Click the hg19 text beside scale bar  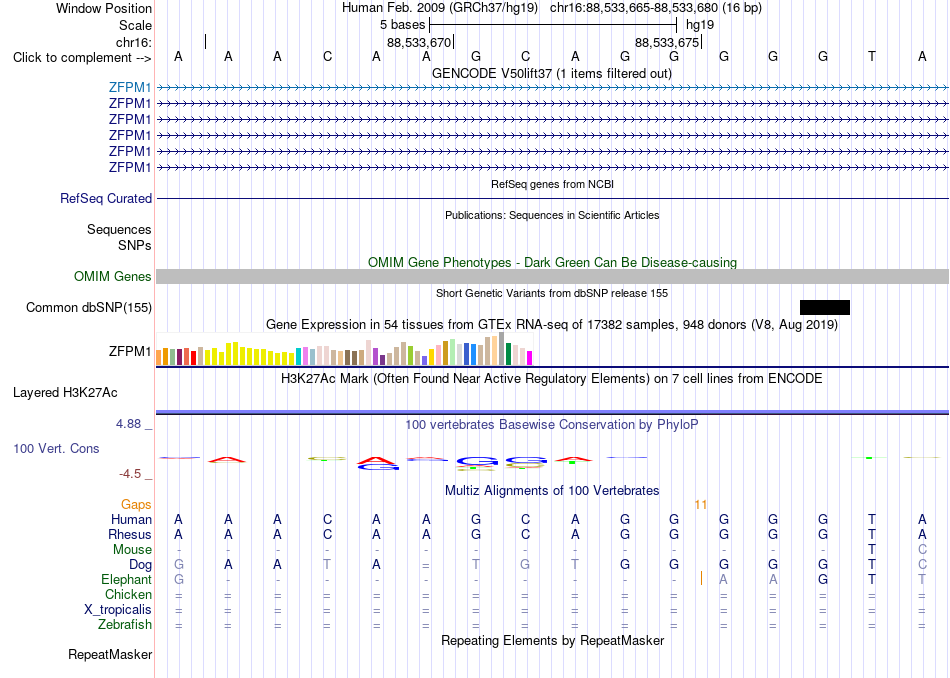700,25
